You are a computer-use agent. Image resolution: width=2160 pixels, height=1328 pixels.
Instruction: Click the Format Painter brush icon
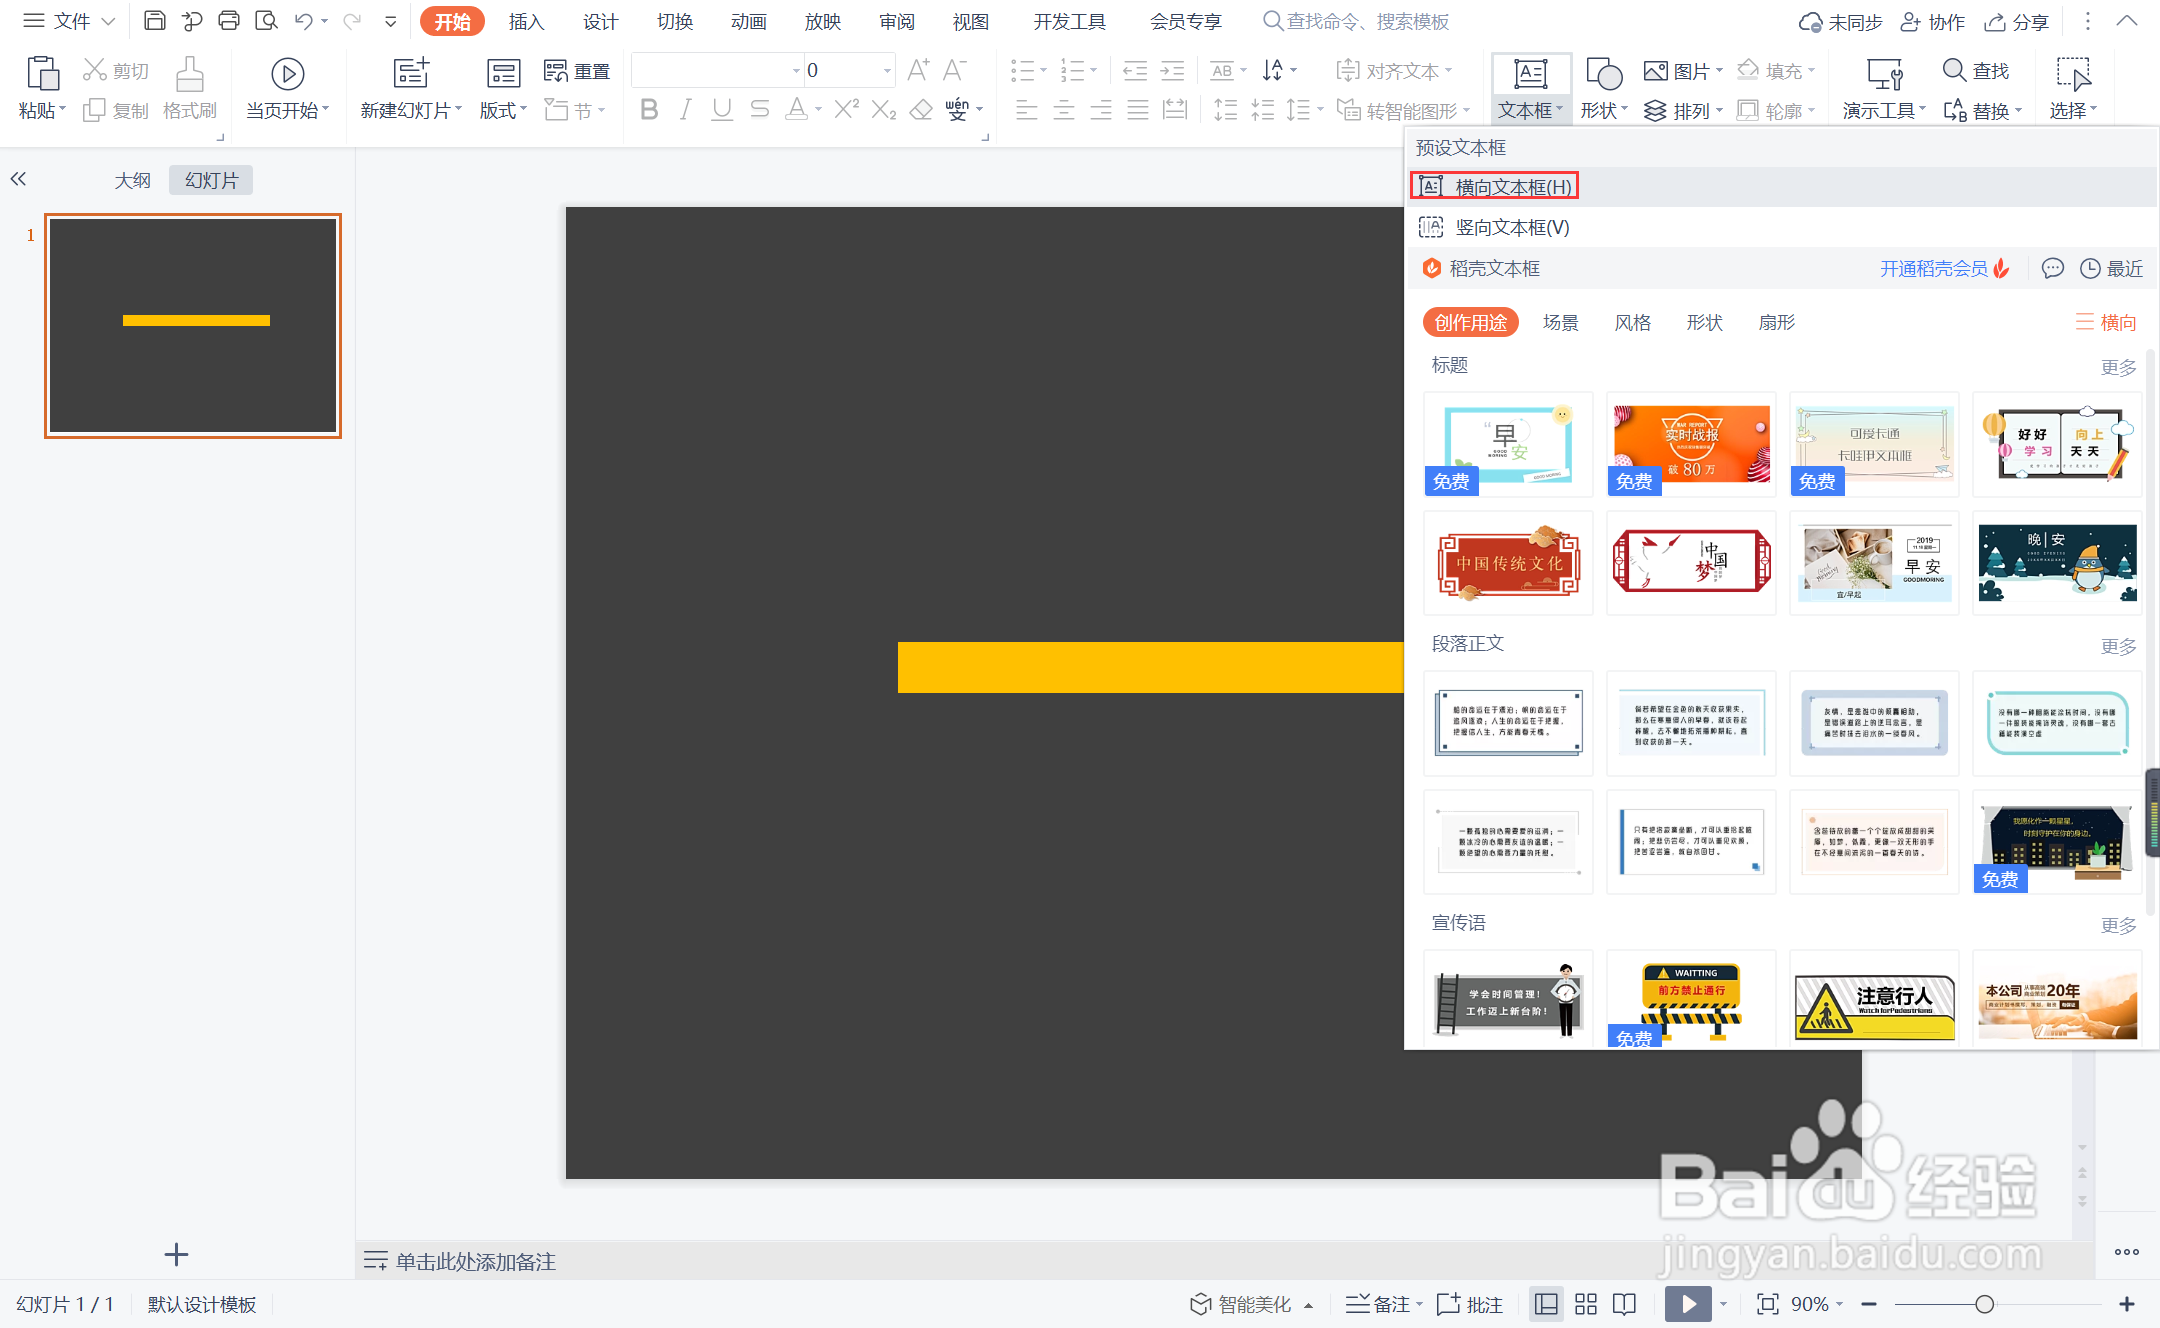coord(190,75)
